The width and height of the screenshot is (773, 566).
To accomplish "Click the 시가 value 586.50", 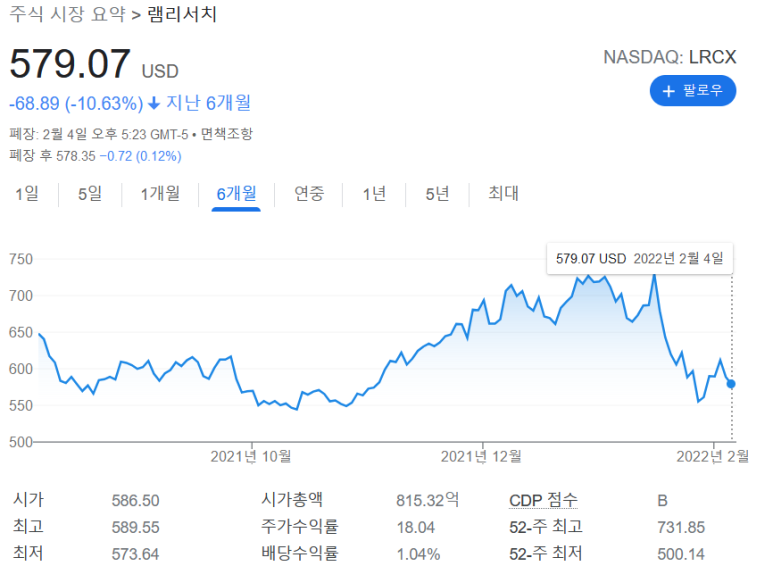I will point(136,501).
